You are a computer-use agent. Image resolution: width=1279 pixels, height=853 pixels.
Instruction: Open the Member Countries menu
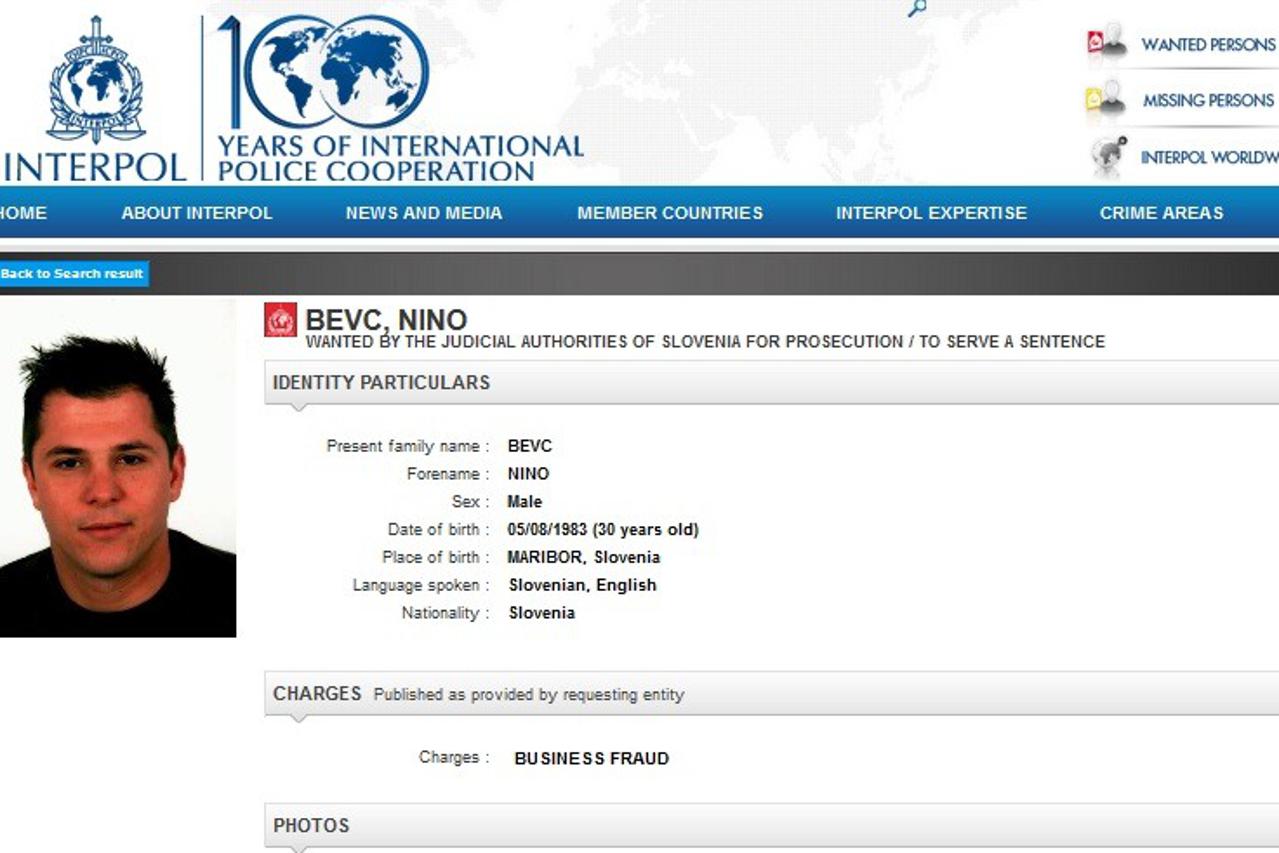point(670,213)
